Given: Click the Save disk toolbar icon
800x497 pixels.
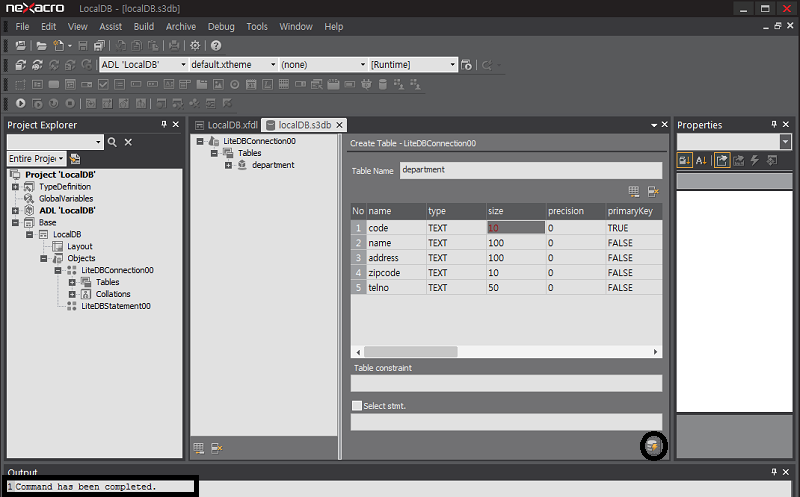Looking at the screenshot, I should (x=83, y=45).
